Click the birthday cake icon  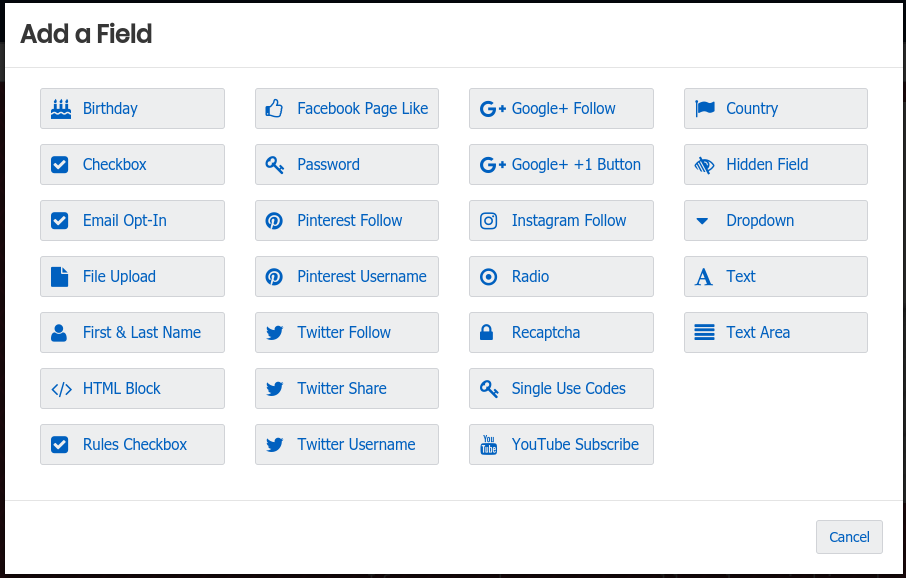pos(61,109)
